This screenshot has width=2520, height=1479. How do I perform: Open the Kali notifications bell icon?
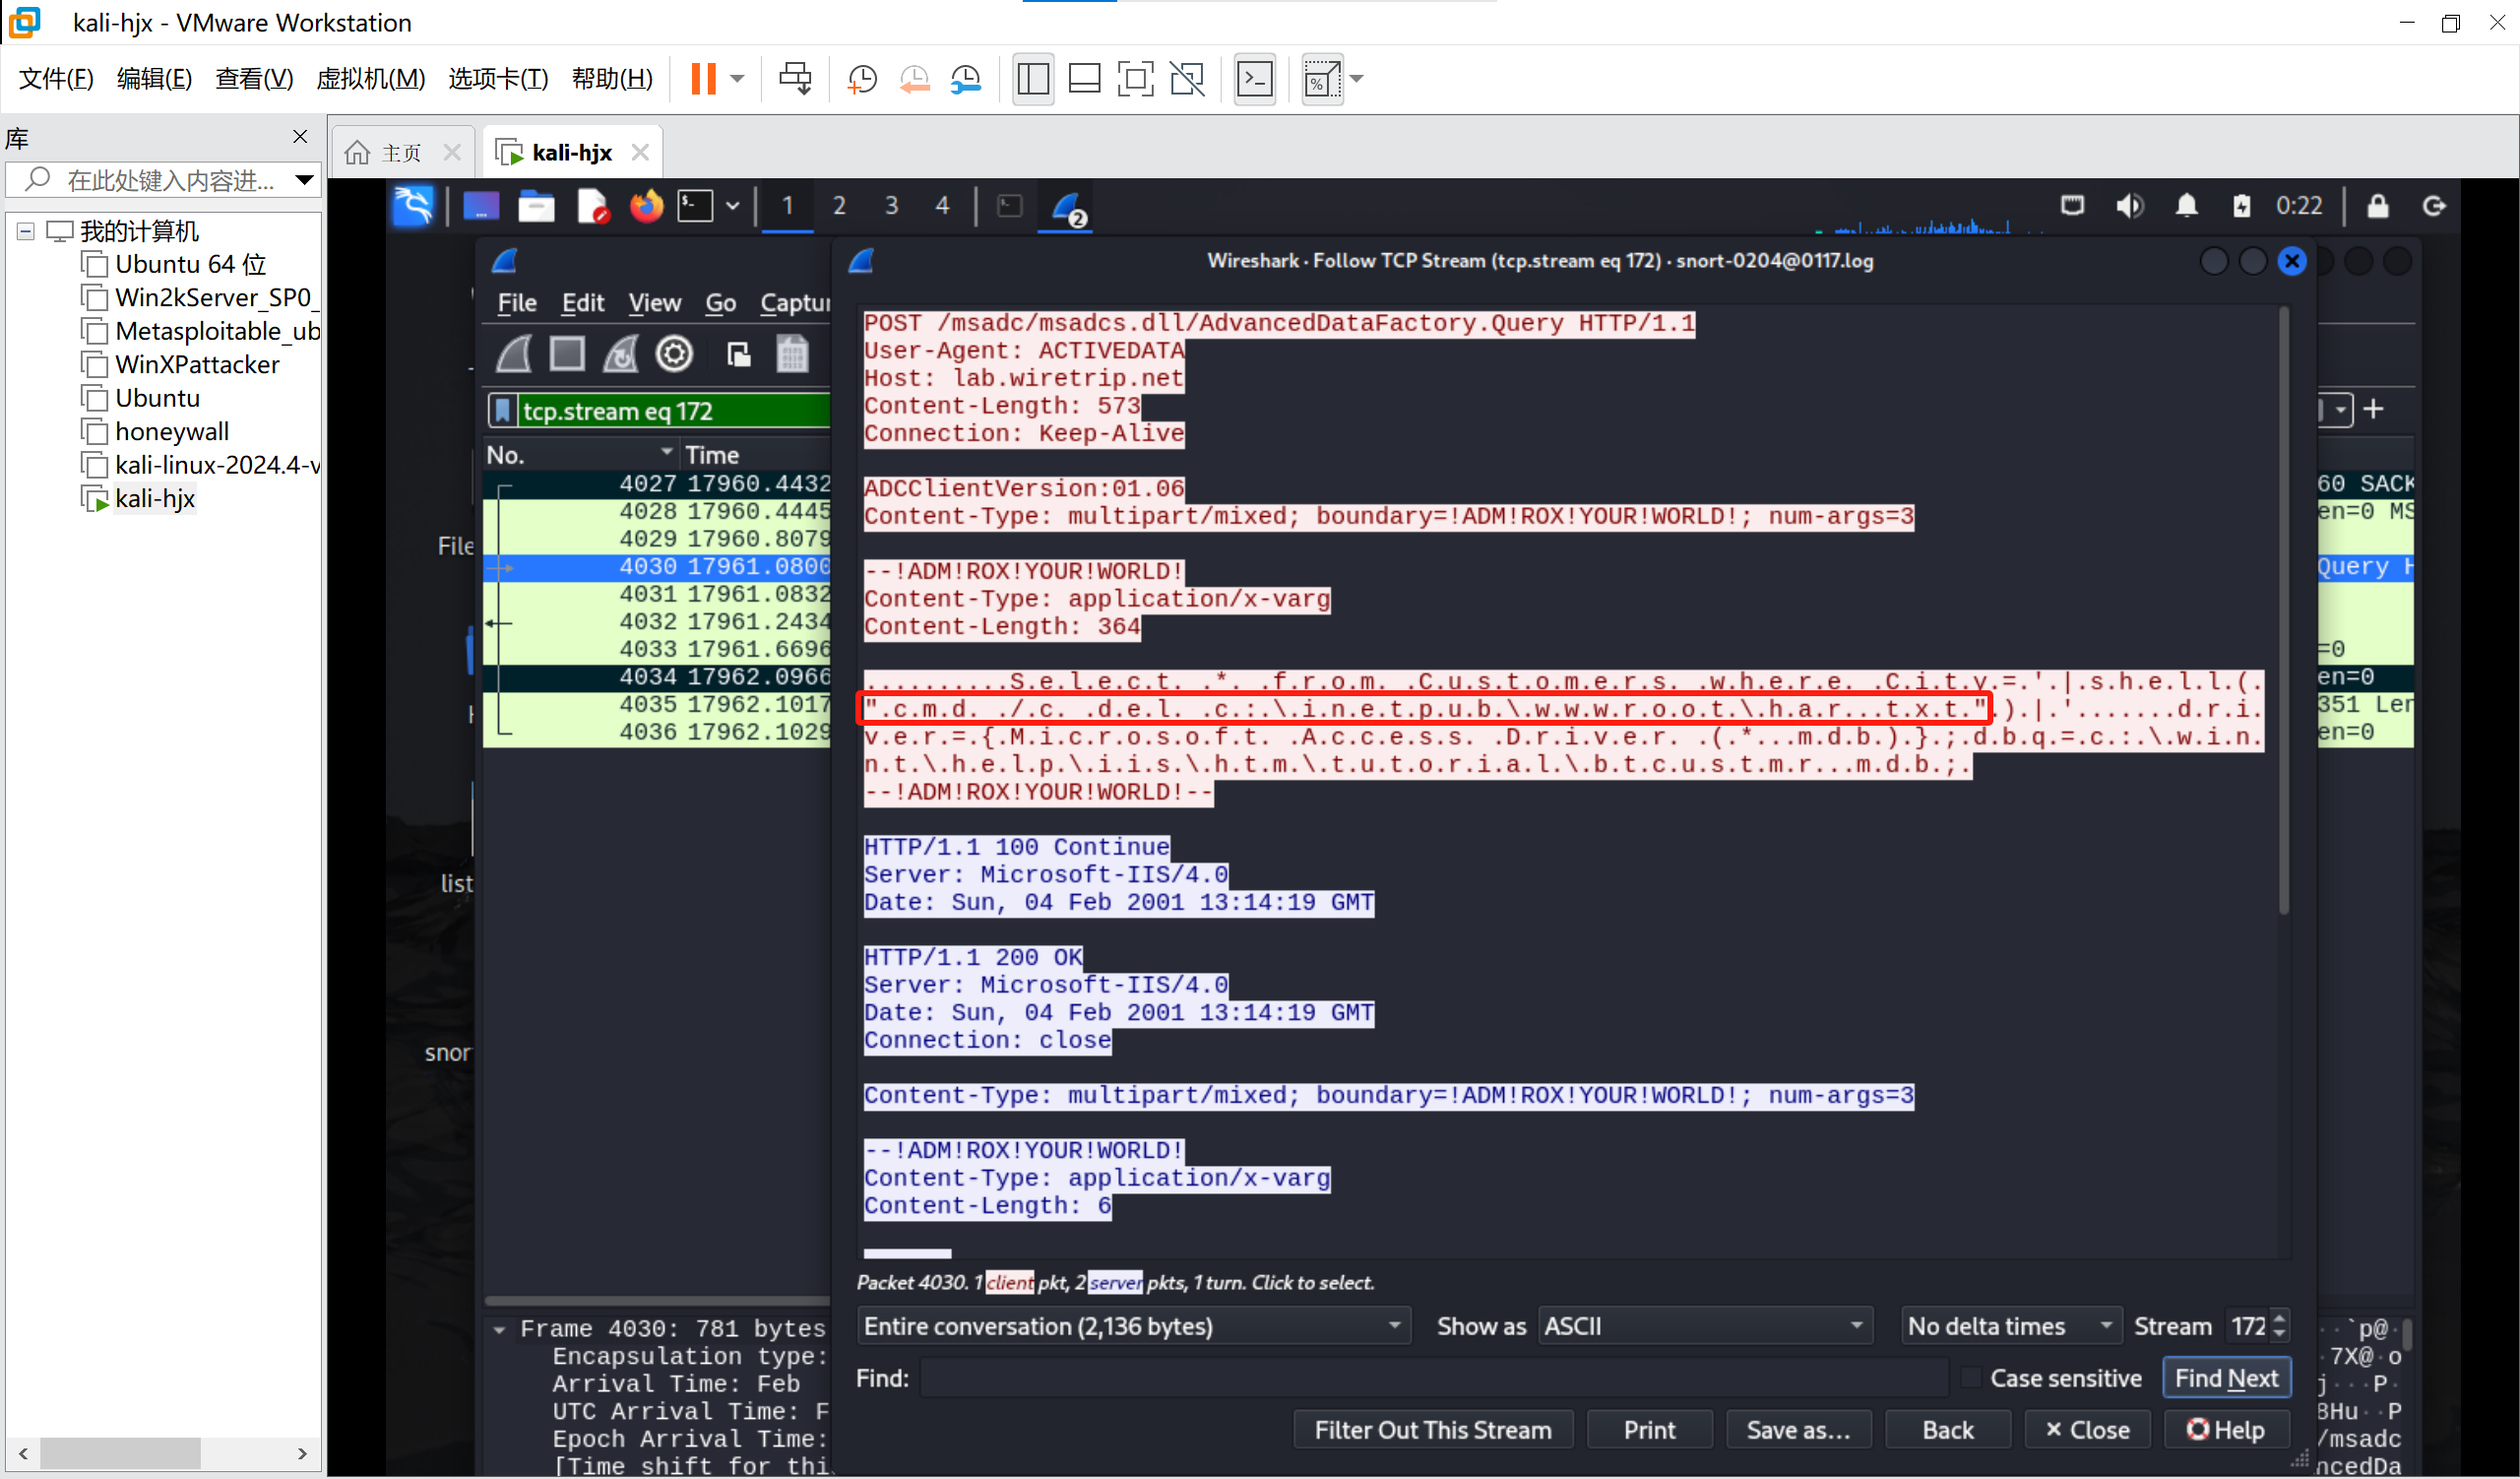pyautogui.click(x=2186, y=206)
